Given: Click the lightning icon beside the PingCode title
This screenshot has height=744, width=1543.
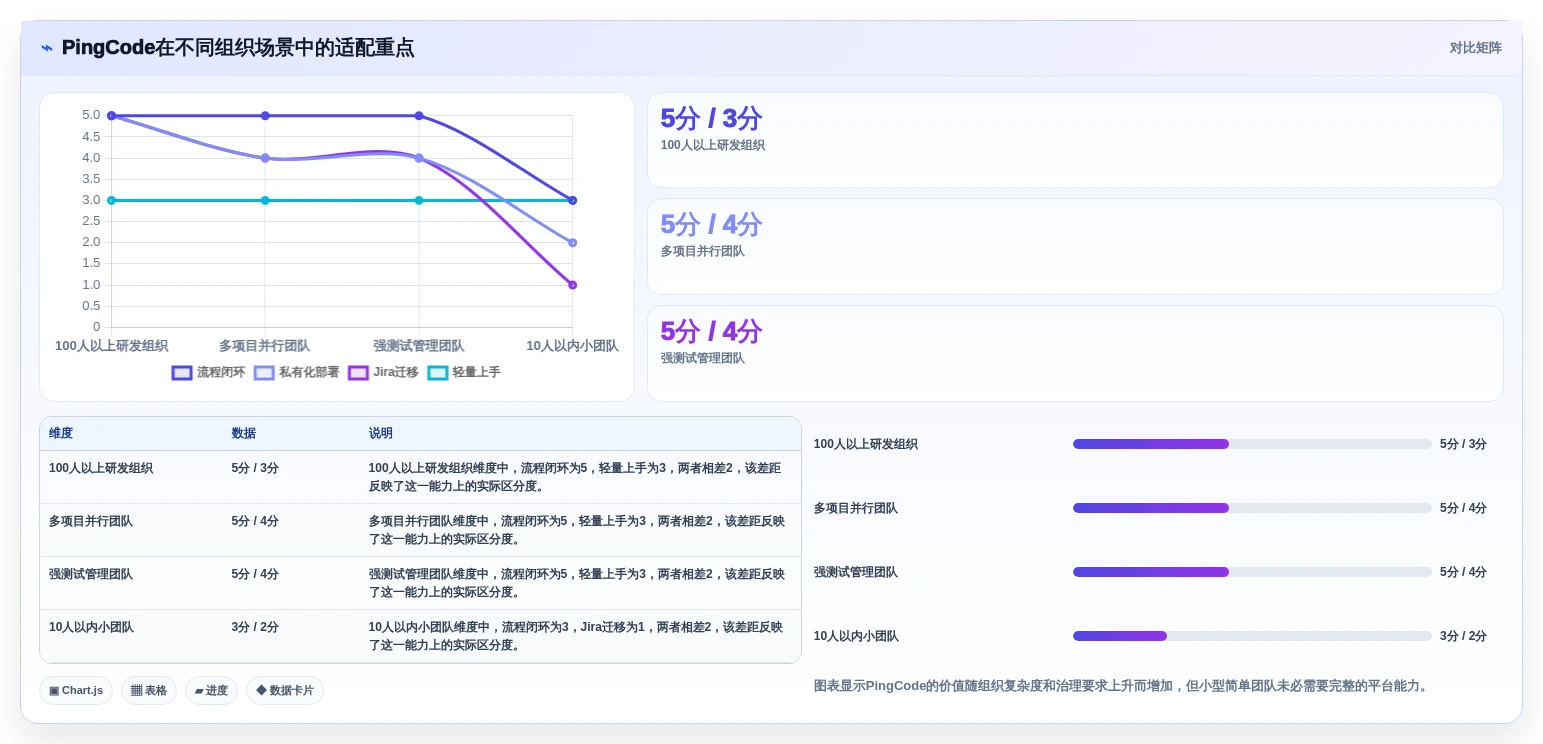Looking at the screenshot, I should [47, 48].
